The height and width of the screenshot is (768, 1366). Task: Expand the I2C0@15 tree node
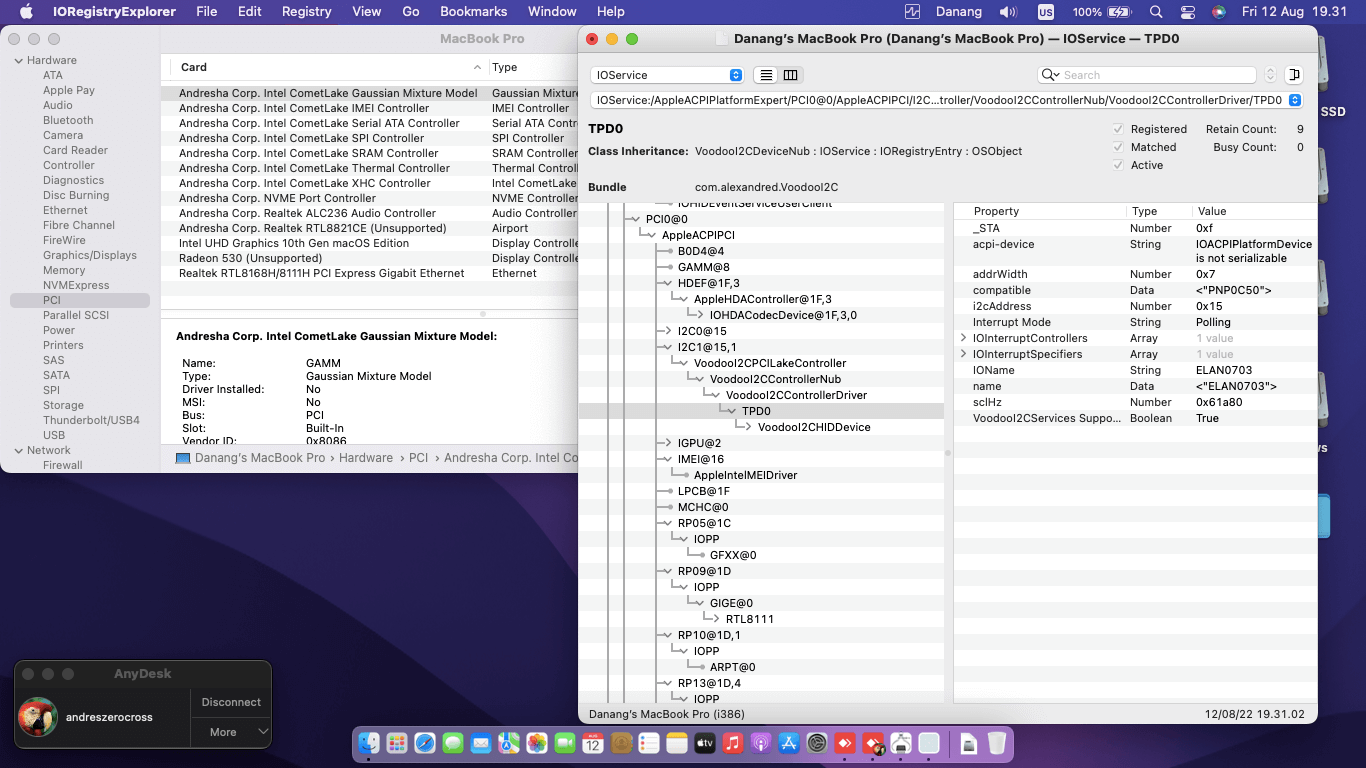[668, 331]
